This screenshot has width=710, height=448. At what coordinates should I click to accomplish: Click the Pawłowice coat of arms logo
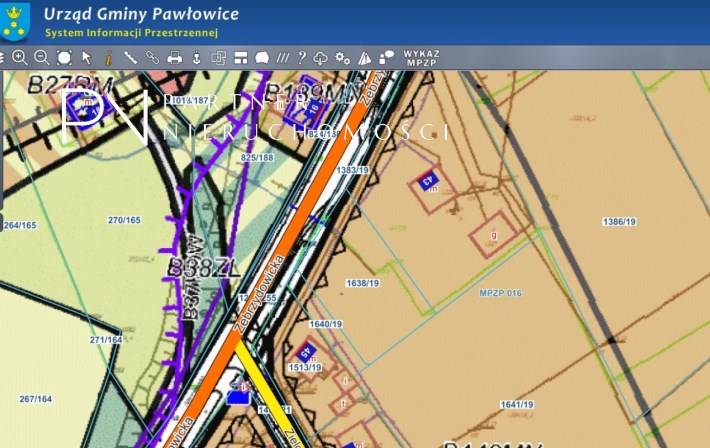17,21
